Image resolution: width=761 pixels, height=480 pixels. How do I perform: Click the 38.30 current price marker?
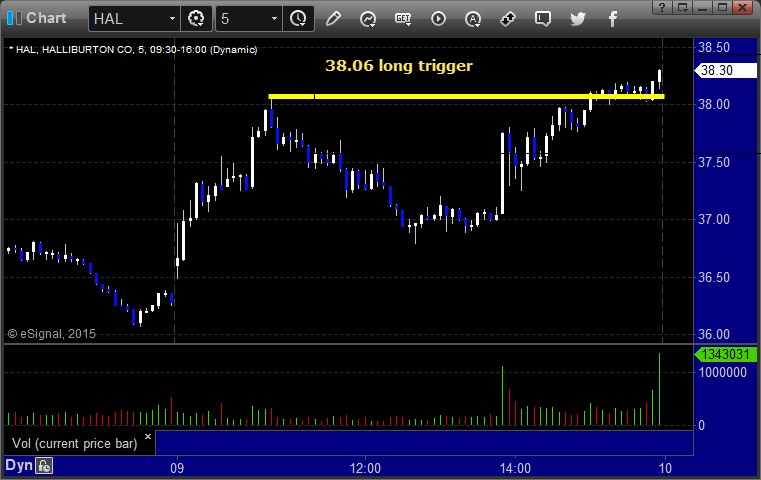(726, 70)
